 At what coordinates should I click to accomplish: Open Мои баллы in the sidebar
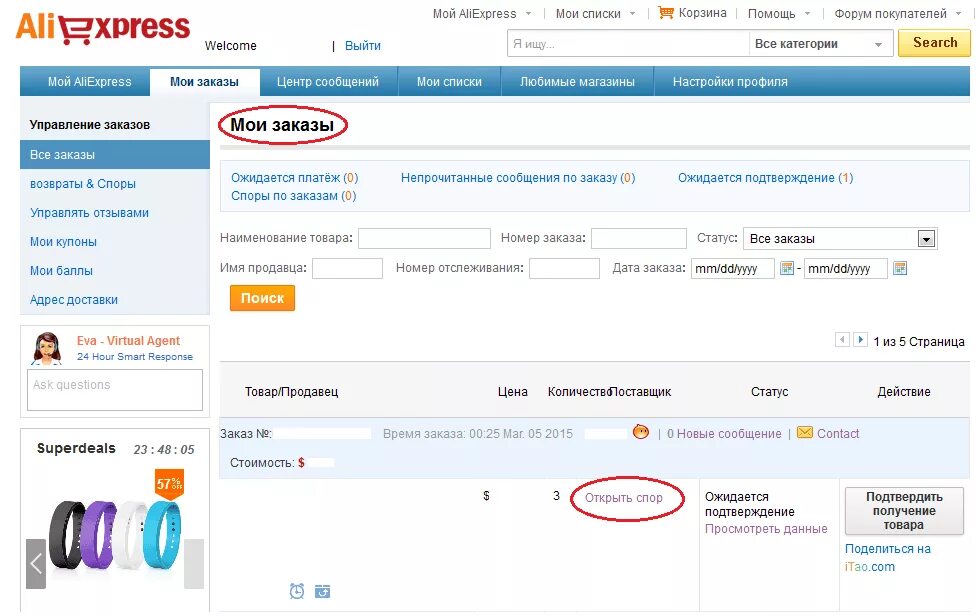point(61,271)
